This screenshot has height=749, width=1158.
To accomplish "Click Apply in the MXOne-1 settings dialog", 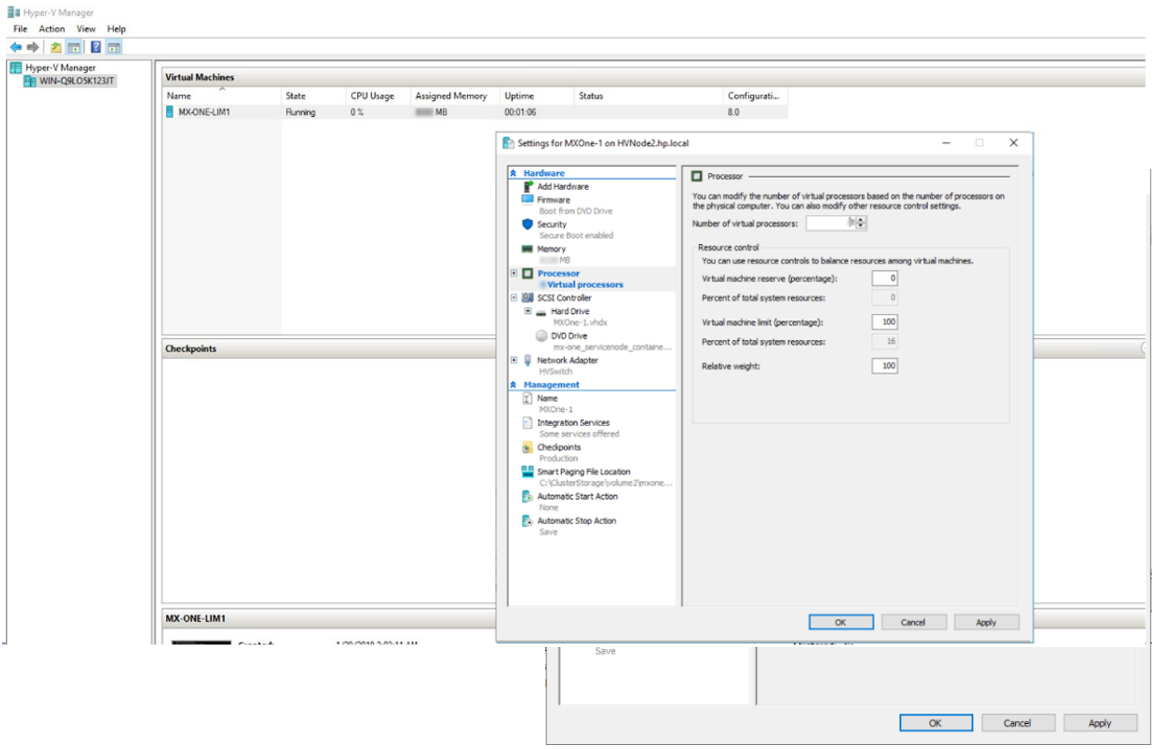I will (x=985, y=622).
